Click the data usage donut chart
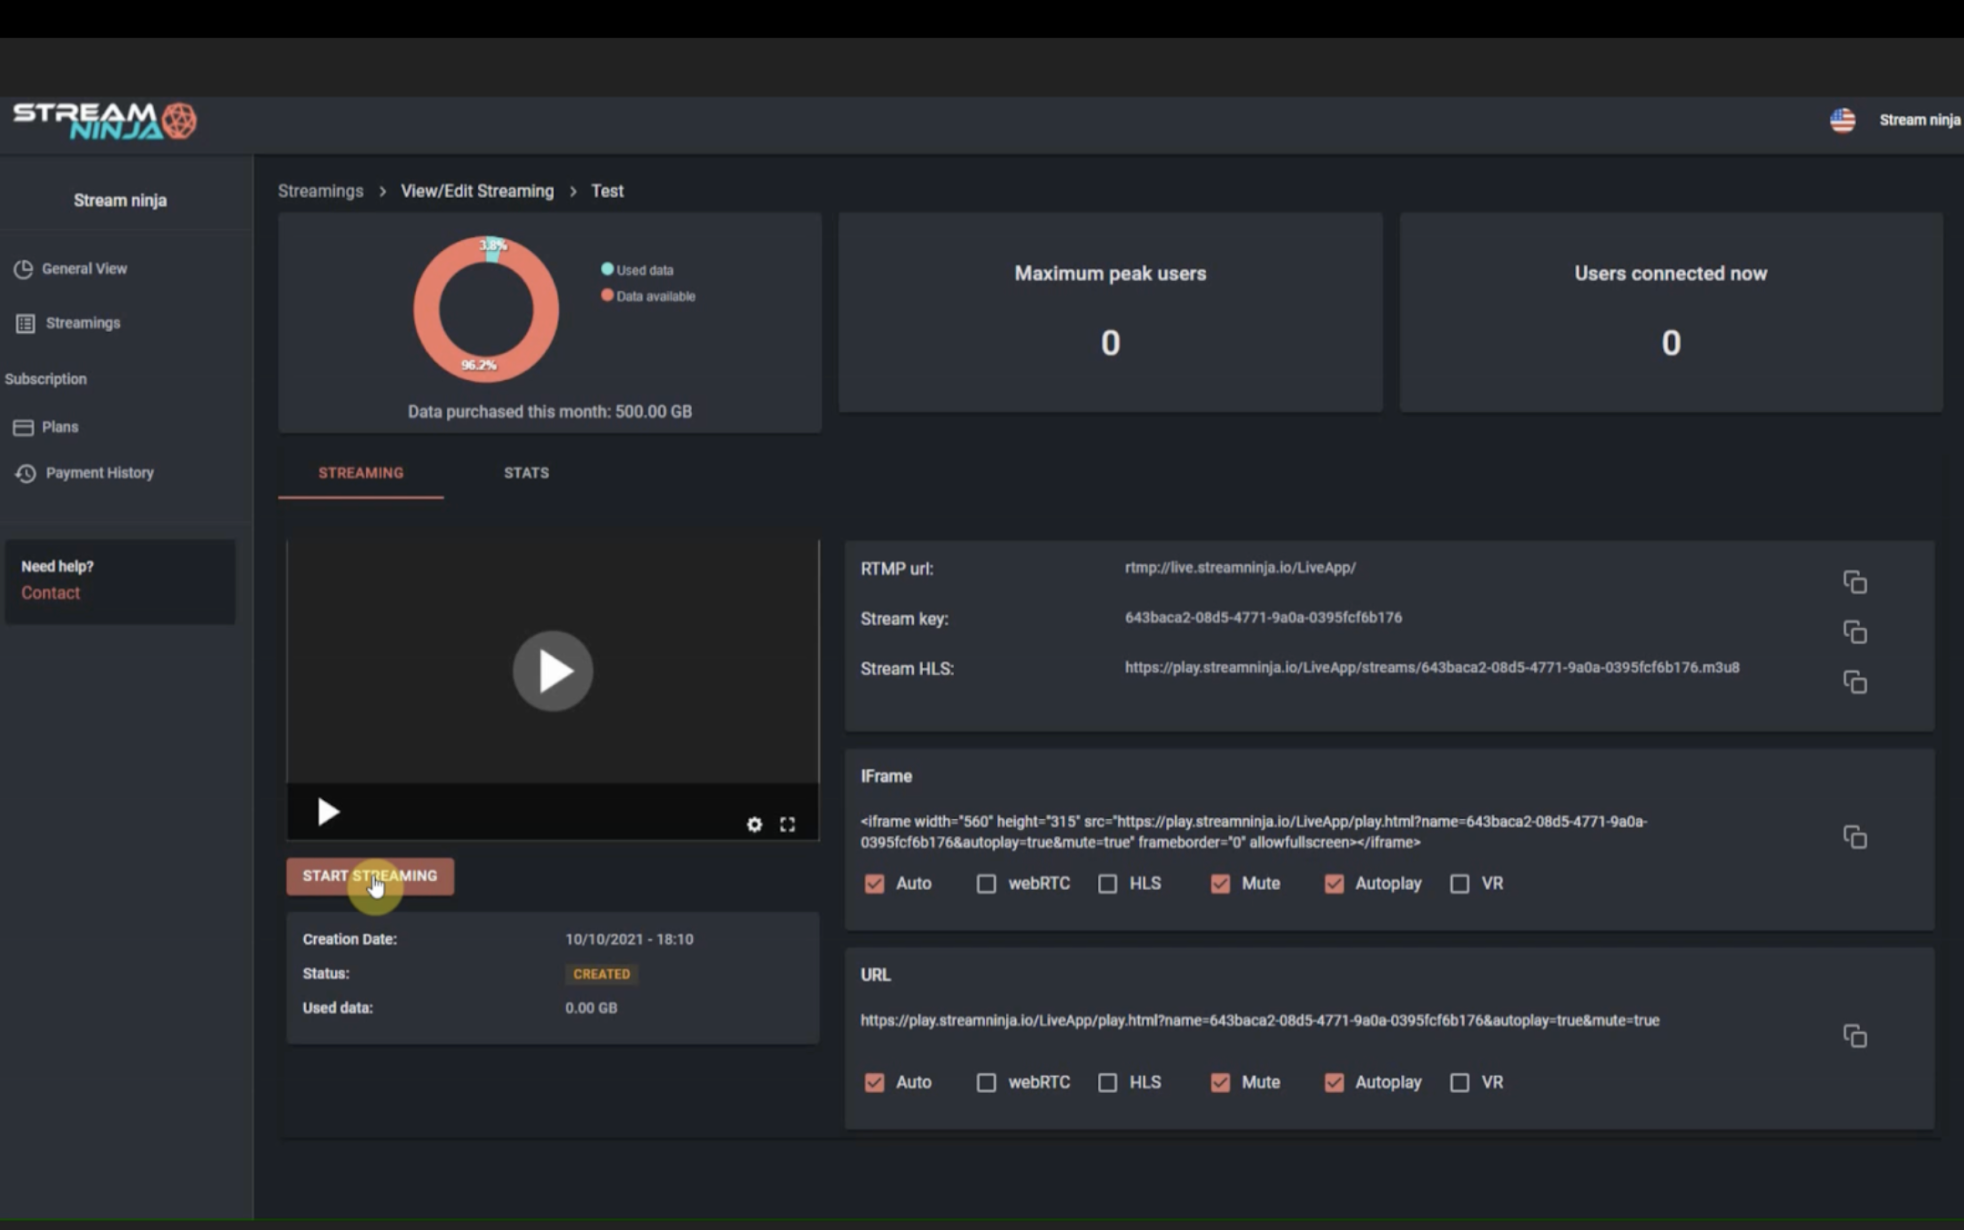The width and height of the screenshot is (1964, 1230). pos(486,309)
